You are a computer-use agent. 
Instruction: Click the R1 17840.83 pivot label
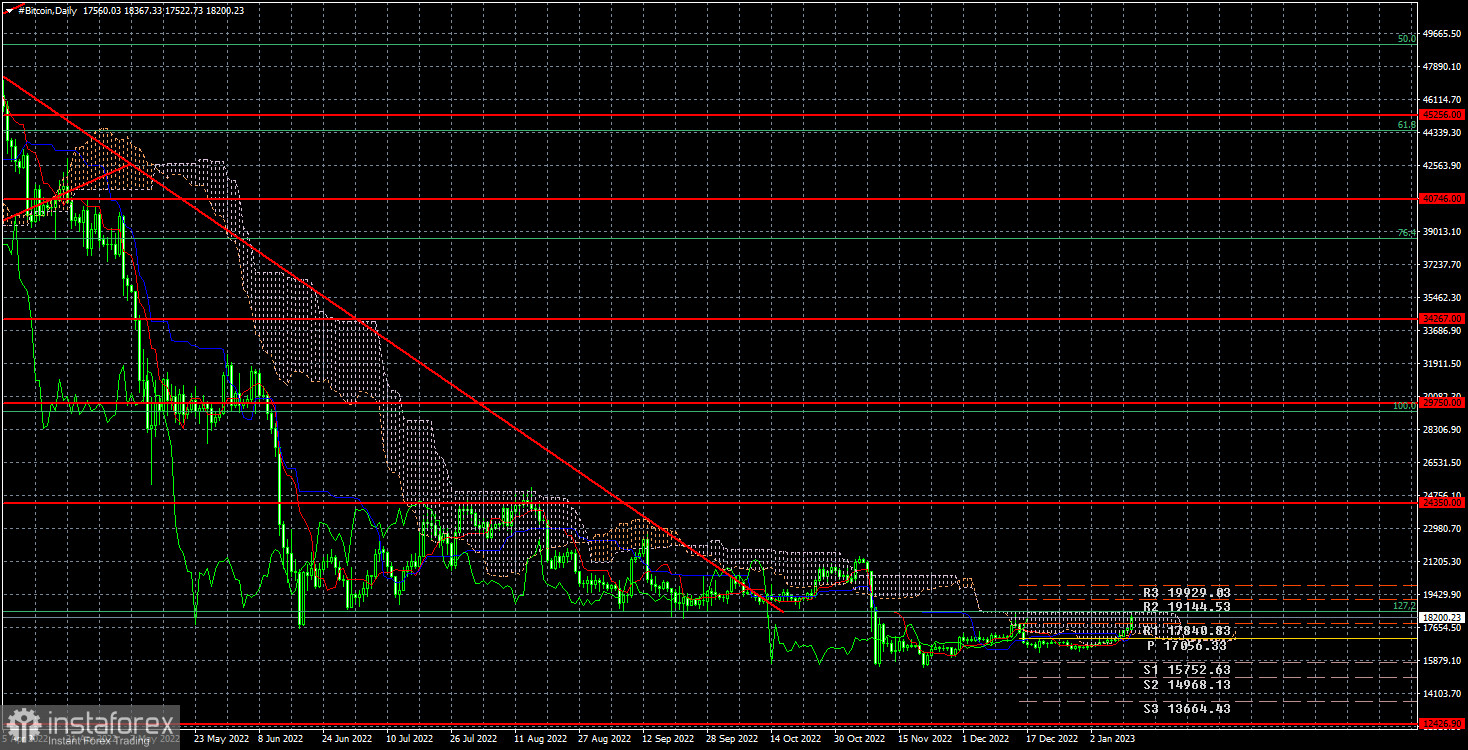tap(1186, 631)
